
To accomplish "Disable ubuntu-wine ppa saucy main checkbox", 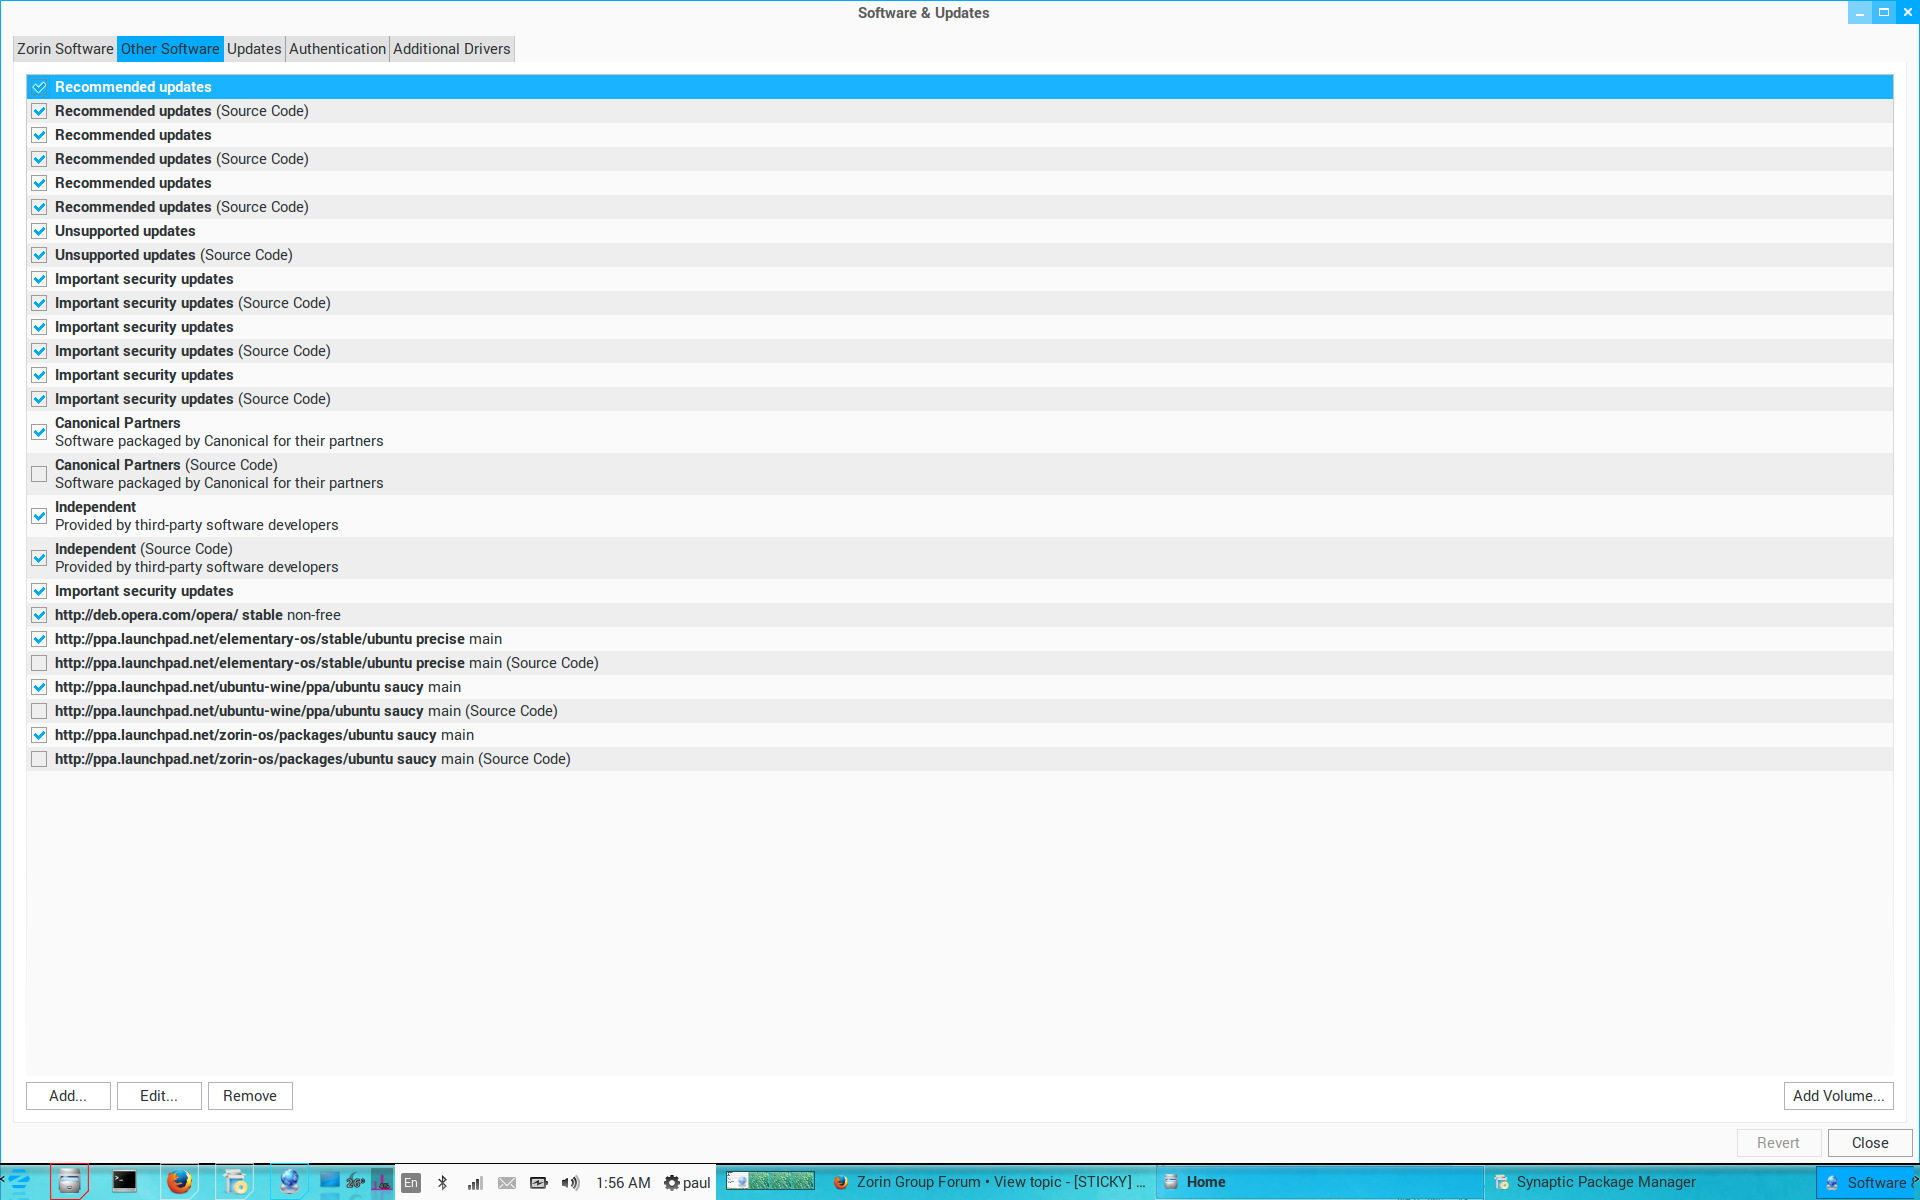I will [x=39, y=687].
